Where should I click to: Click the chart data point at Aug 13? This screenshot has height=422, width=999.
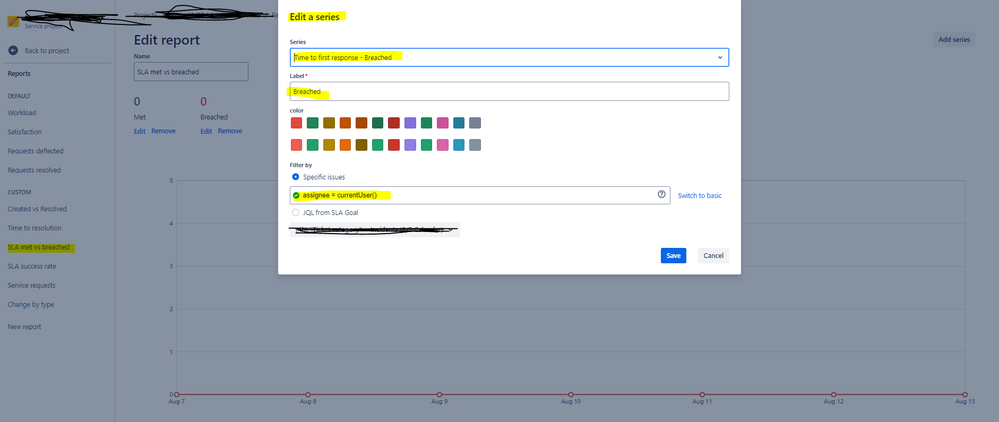pos(965,395)
